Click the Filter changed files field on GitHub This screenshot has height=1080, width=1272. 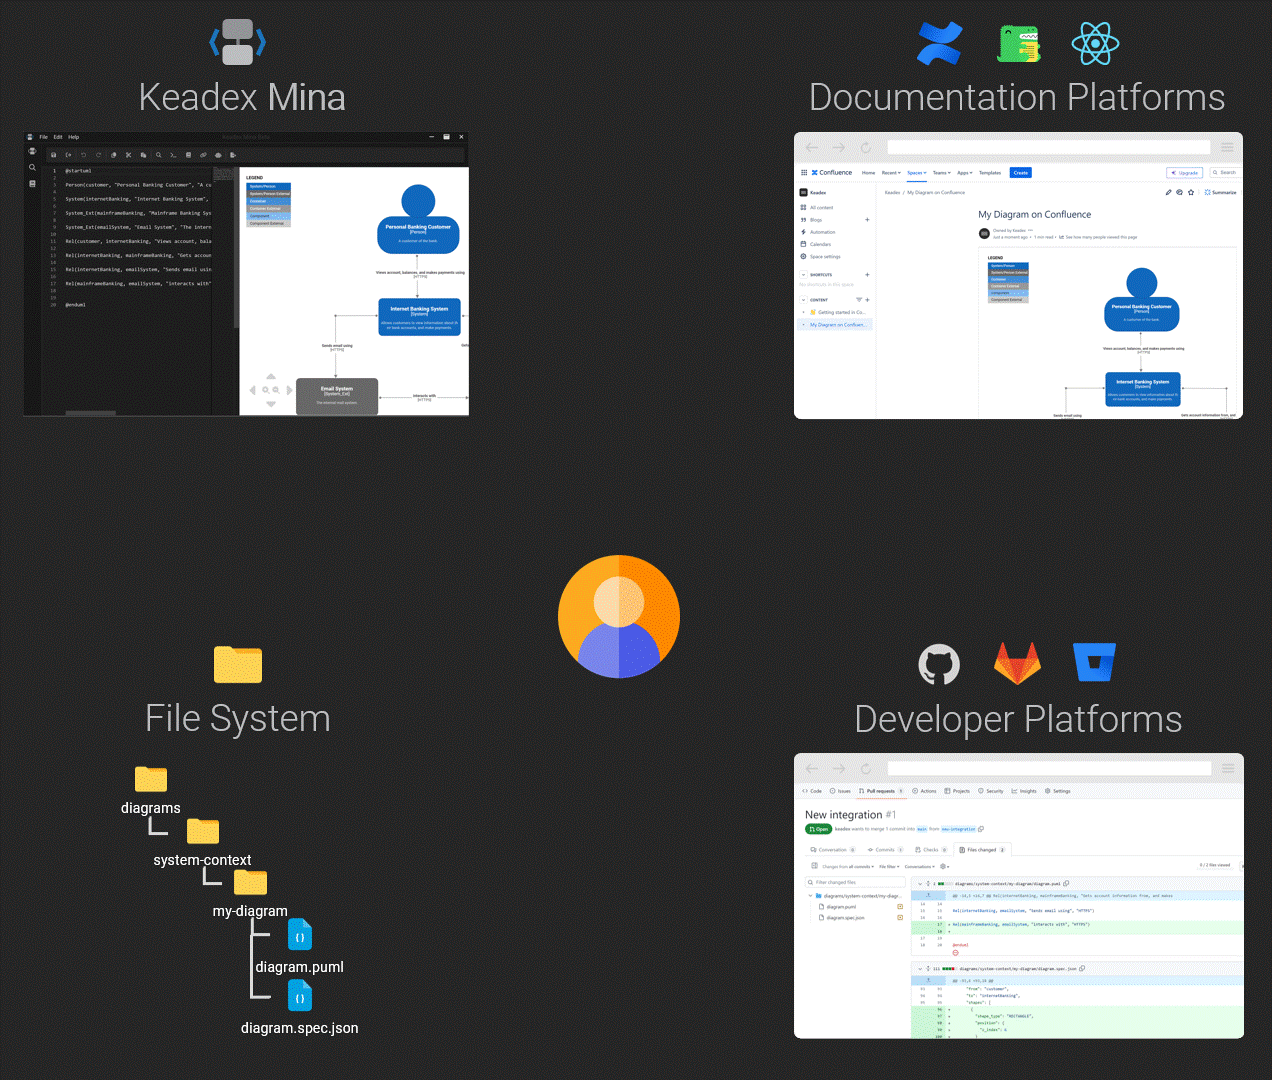855,882
